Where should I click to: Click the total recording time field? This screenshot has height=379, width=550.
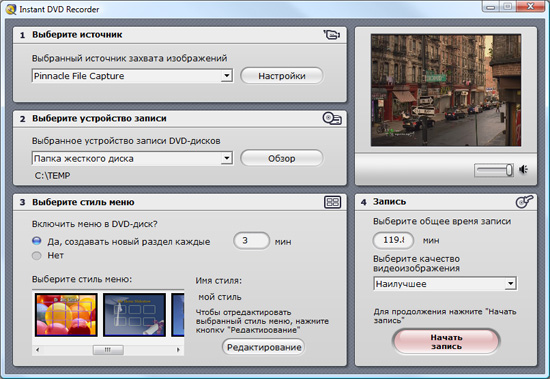393,240
